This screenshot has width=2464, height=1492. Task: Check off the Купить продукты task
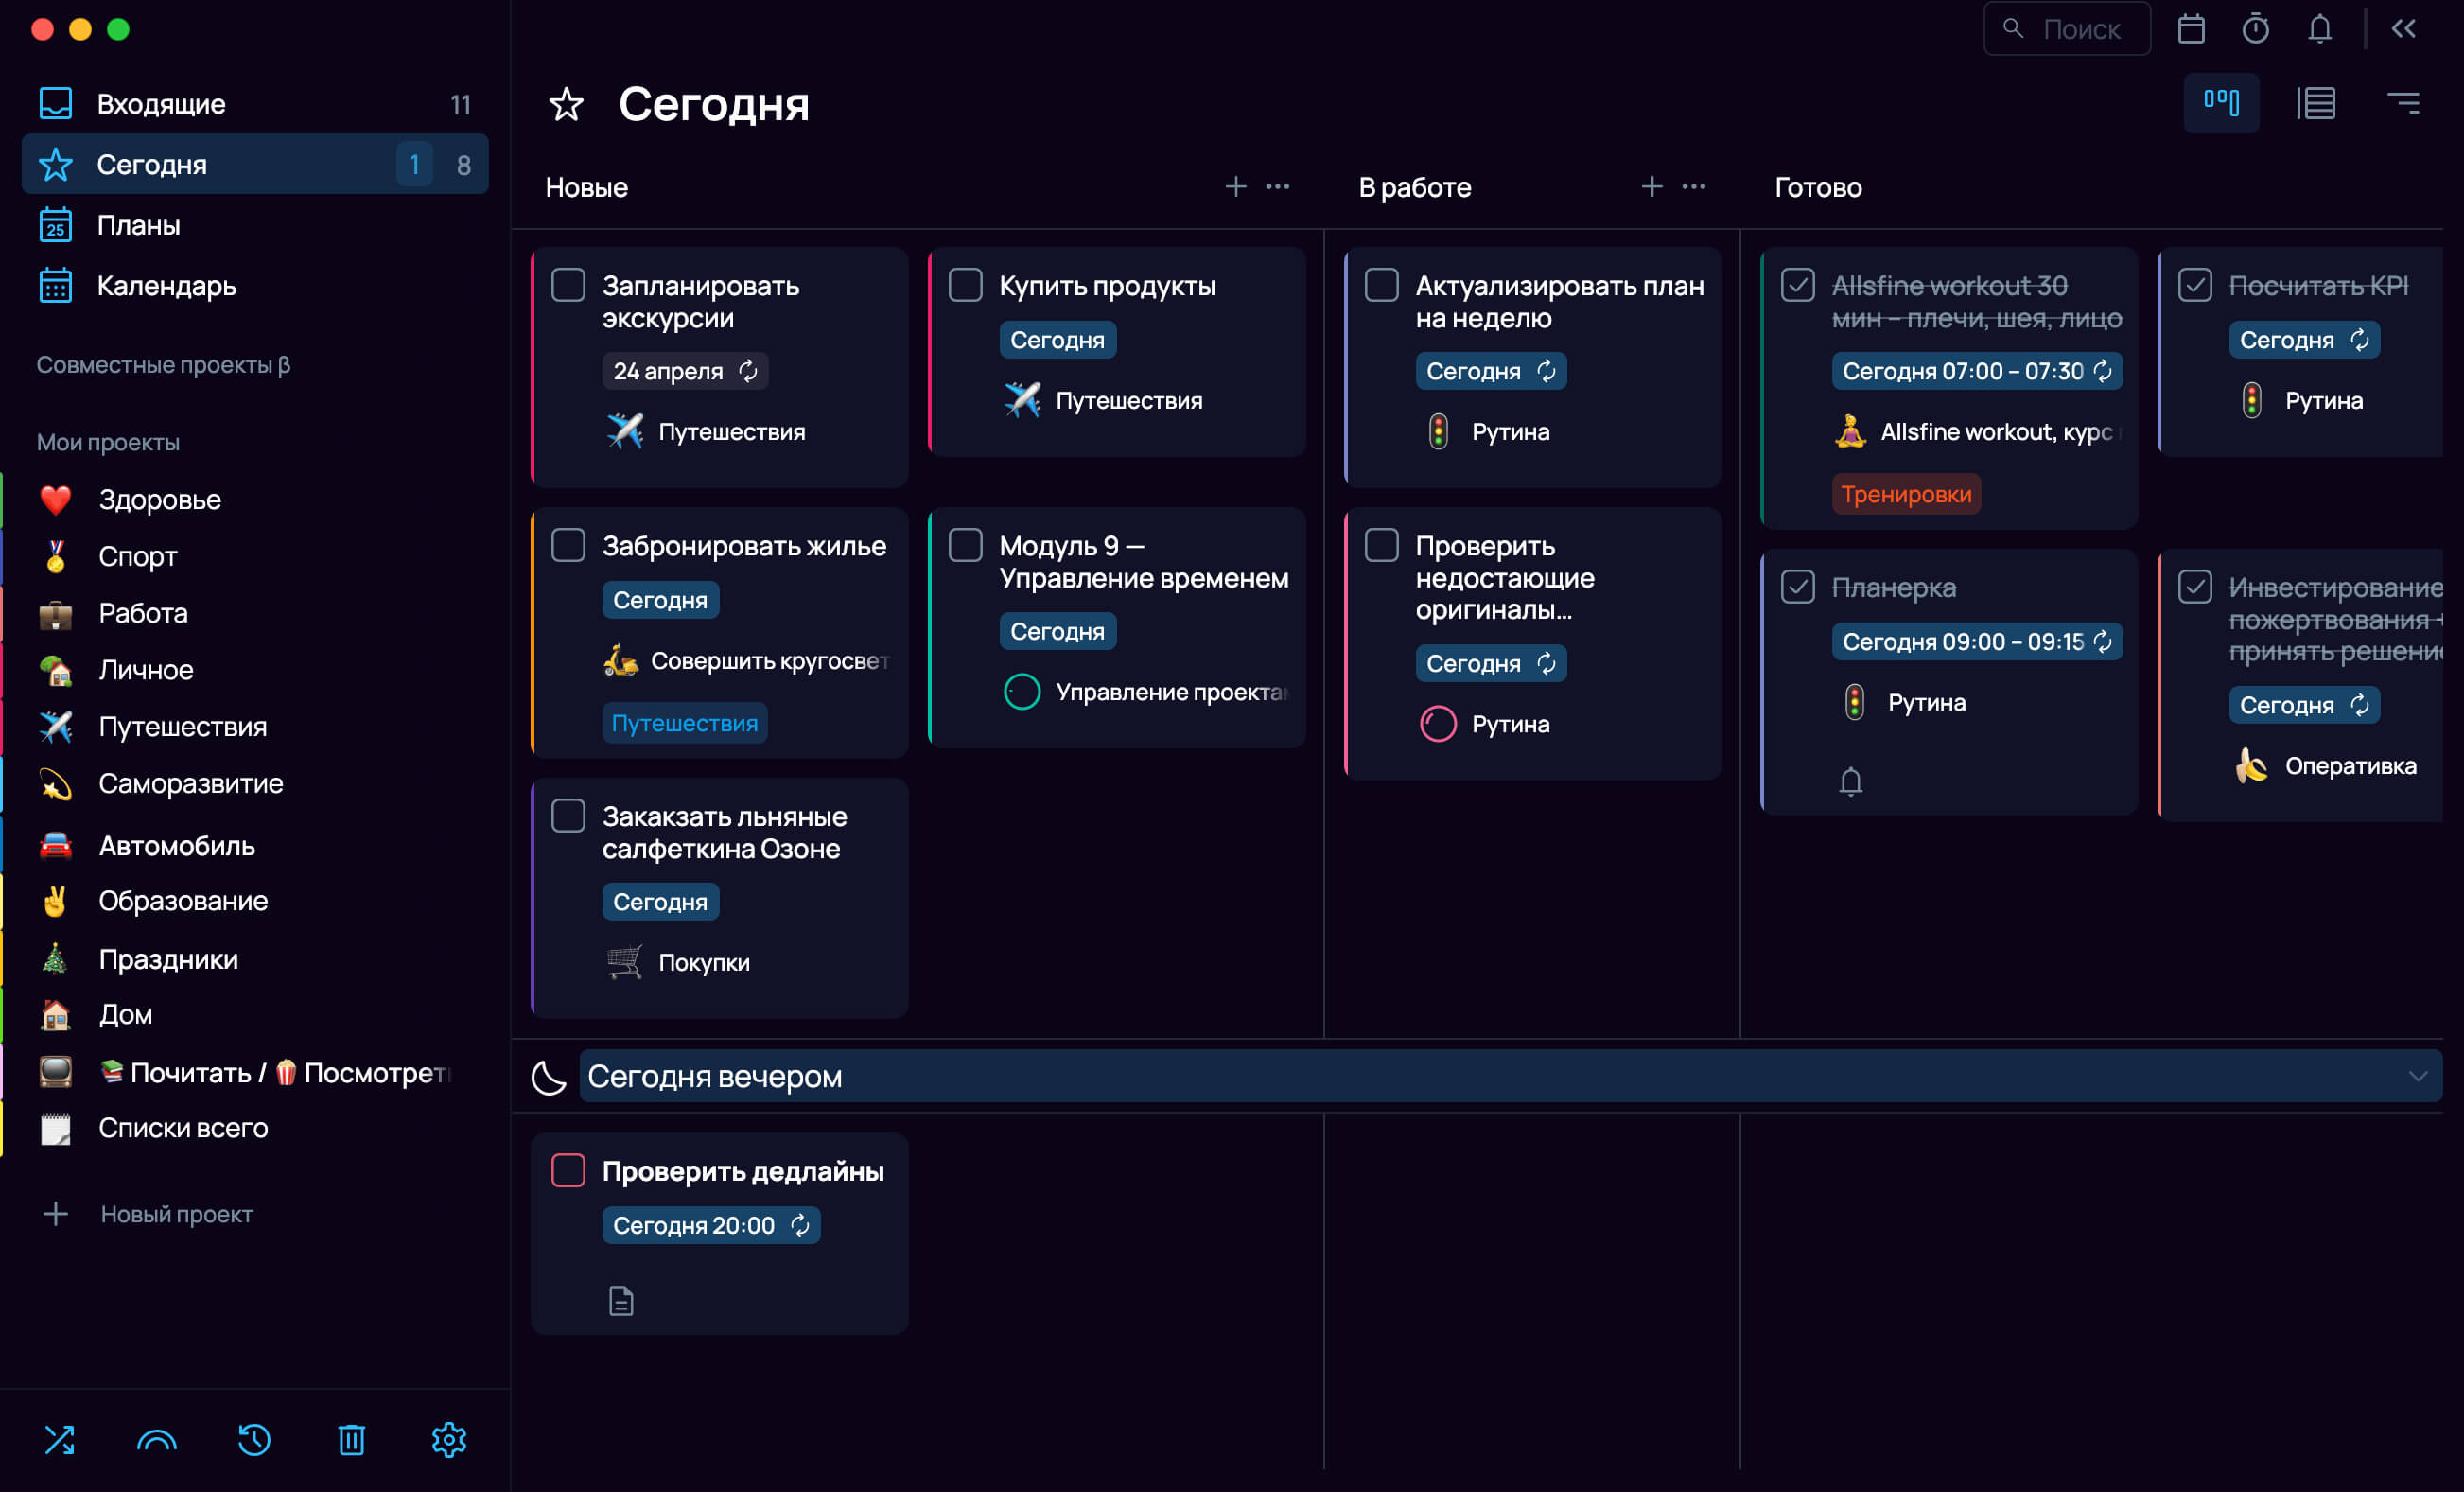click(965, 285)
